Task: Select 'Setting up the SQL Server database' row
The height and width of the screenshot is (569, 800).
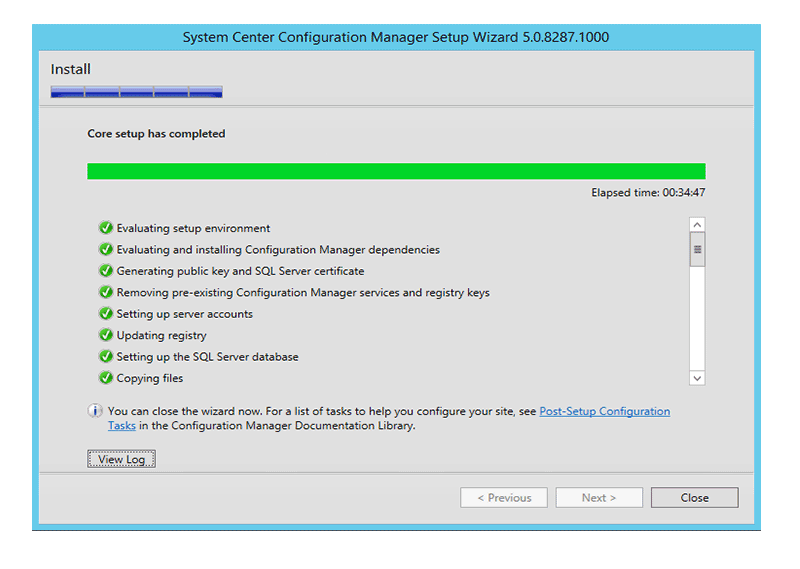Action: point(198,357)
